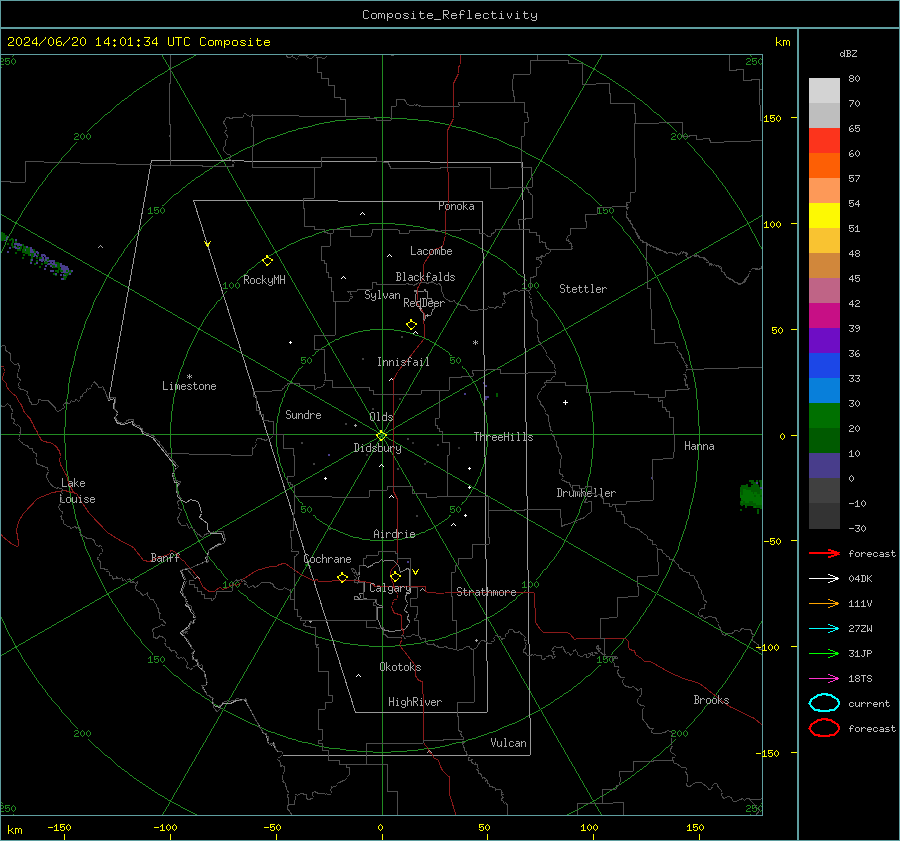Click the Sylvan label
The image size is (900, 841).
click(x=382, y=295)
